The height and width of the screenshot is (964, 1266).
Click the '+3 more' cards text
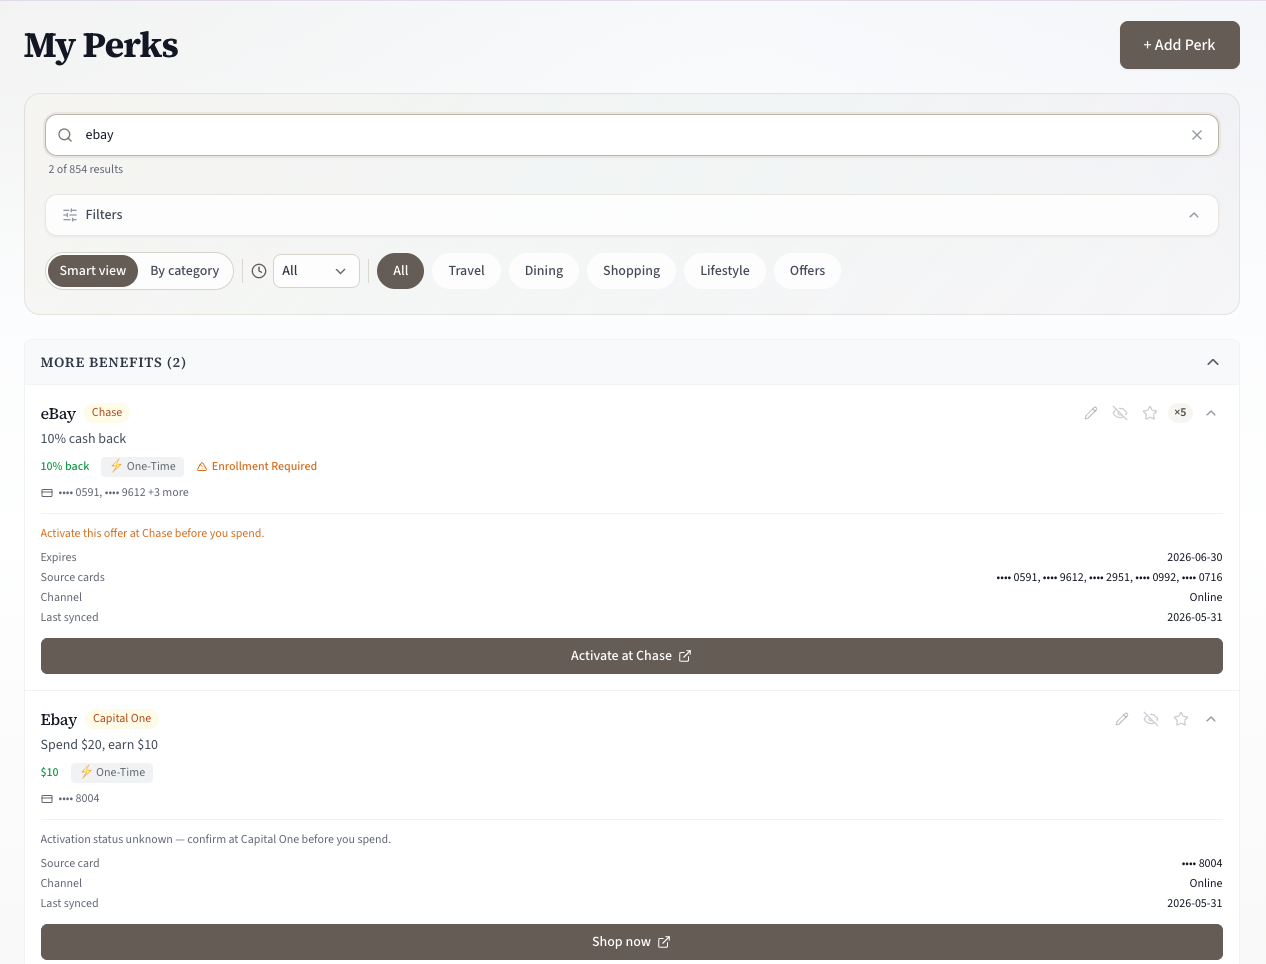tap(168, 492)
